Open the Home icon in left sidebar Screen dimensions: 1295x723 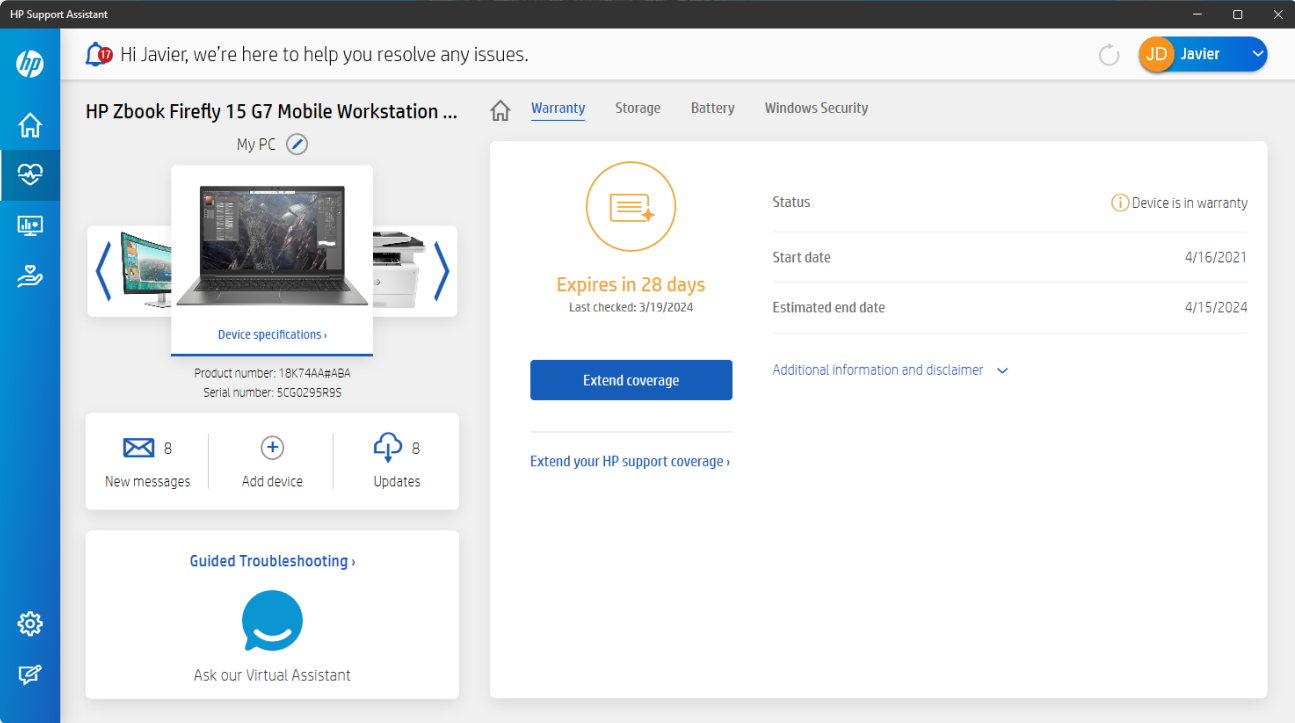[30, 125]
